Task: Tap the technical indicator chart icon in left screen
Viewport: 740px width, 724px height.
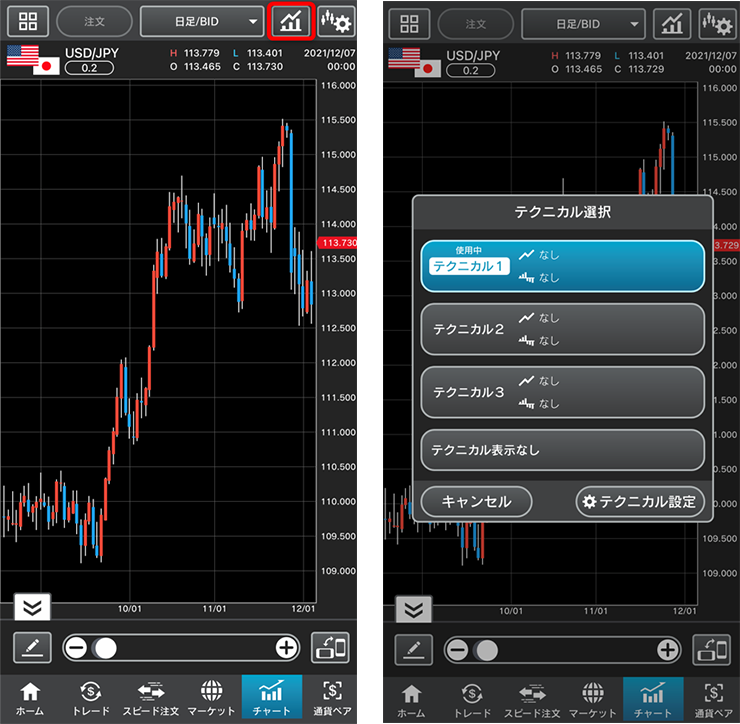Action: tap(291, 21)
